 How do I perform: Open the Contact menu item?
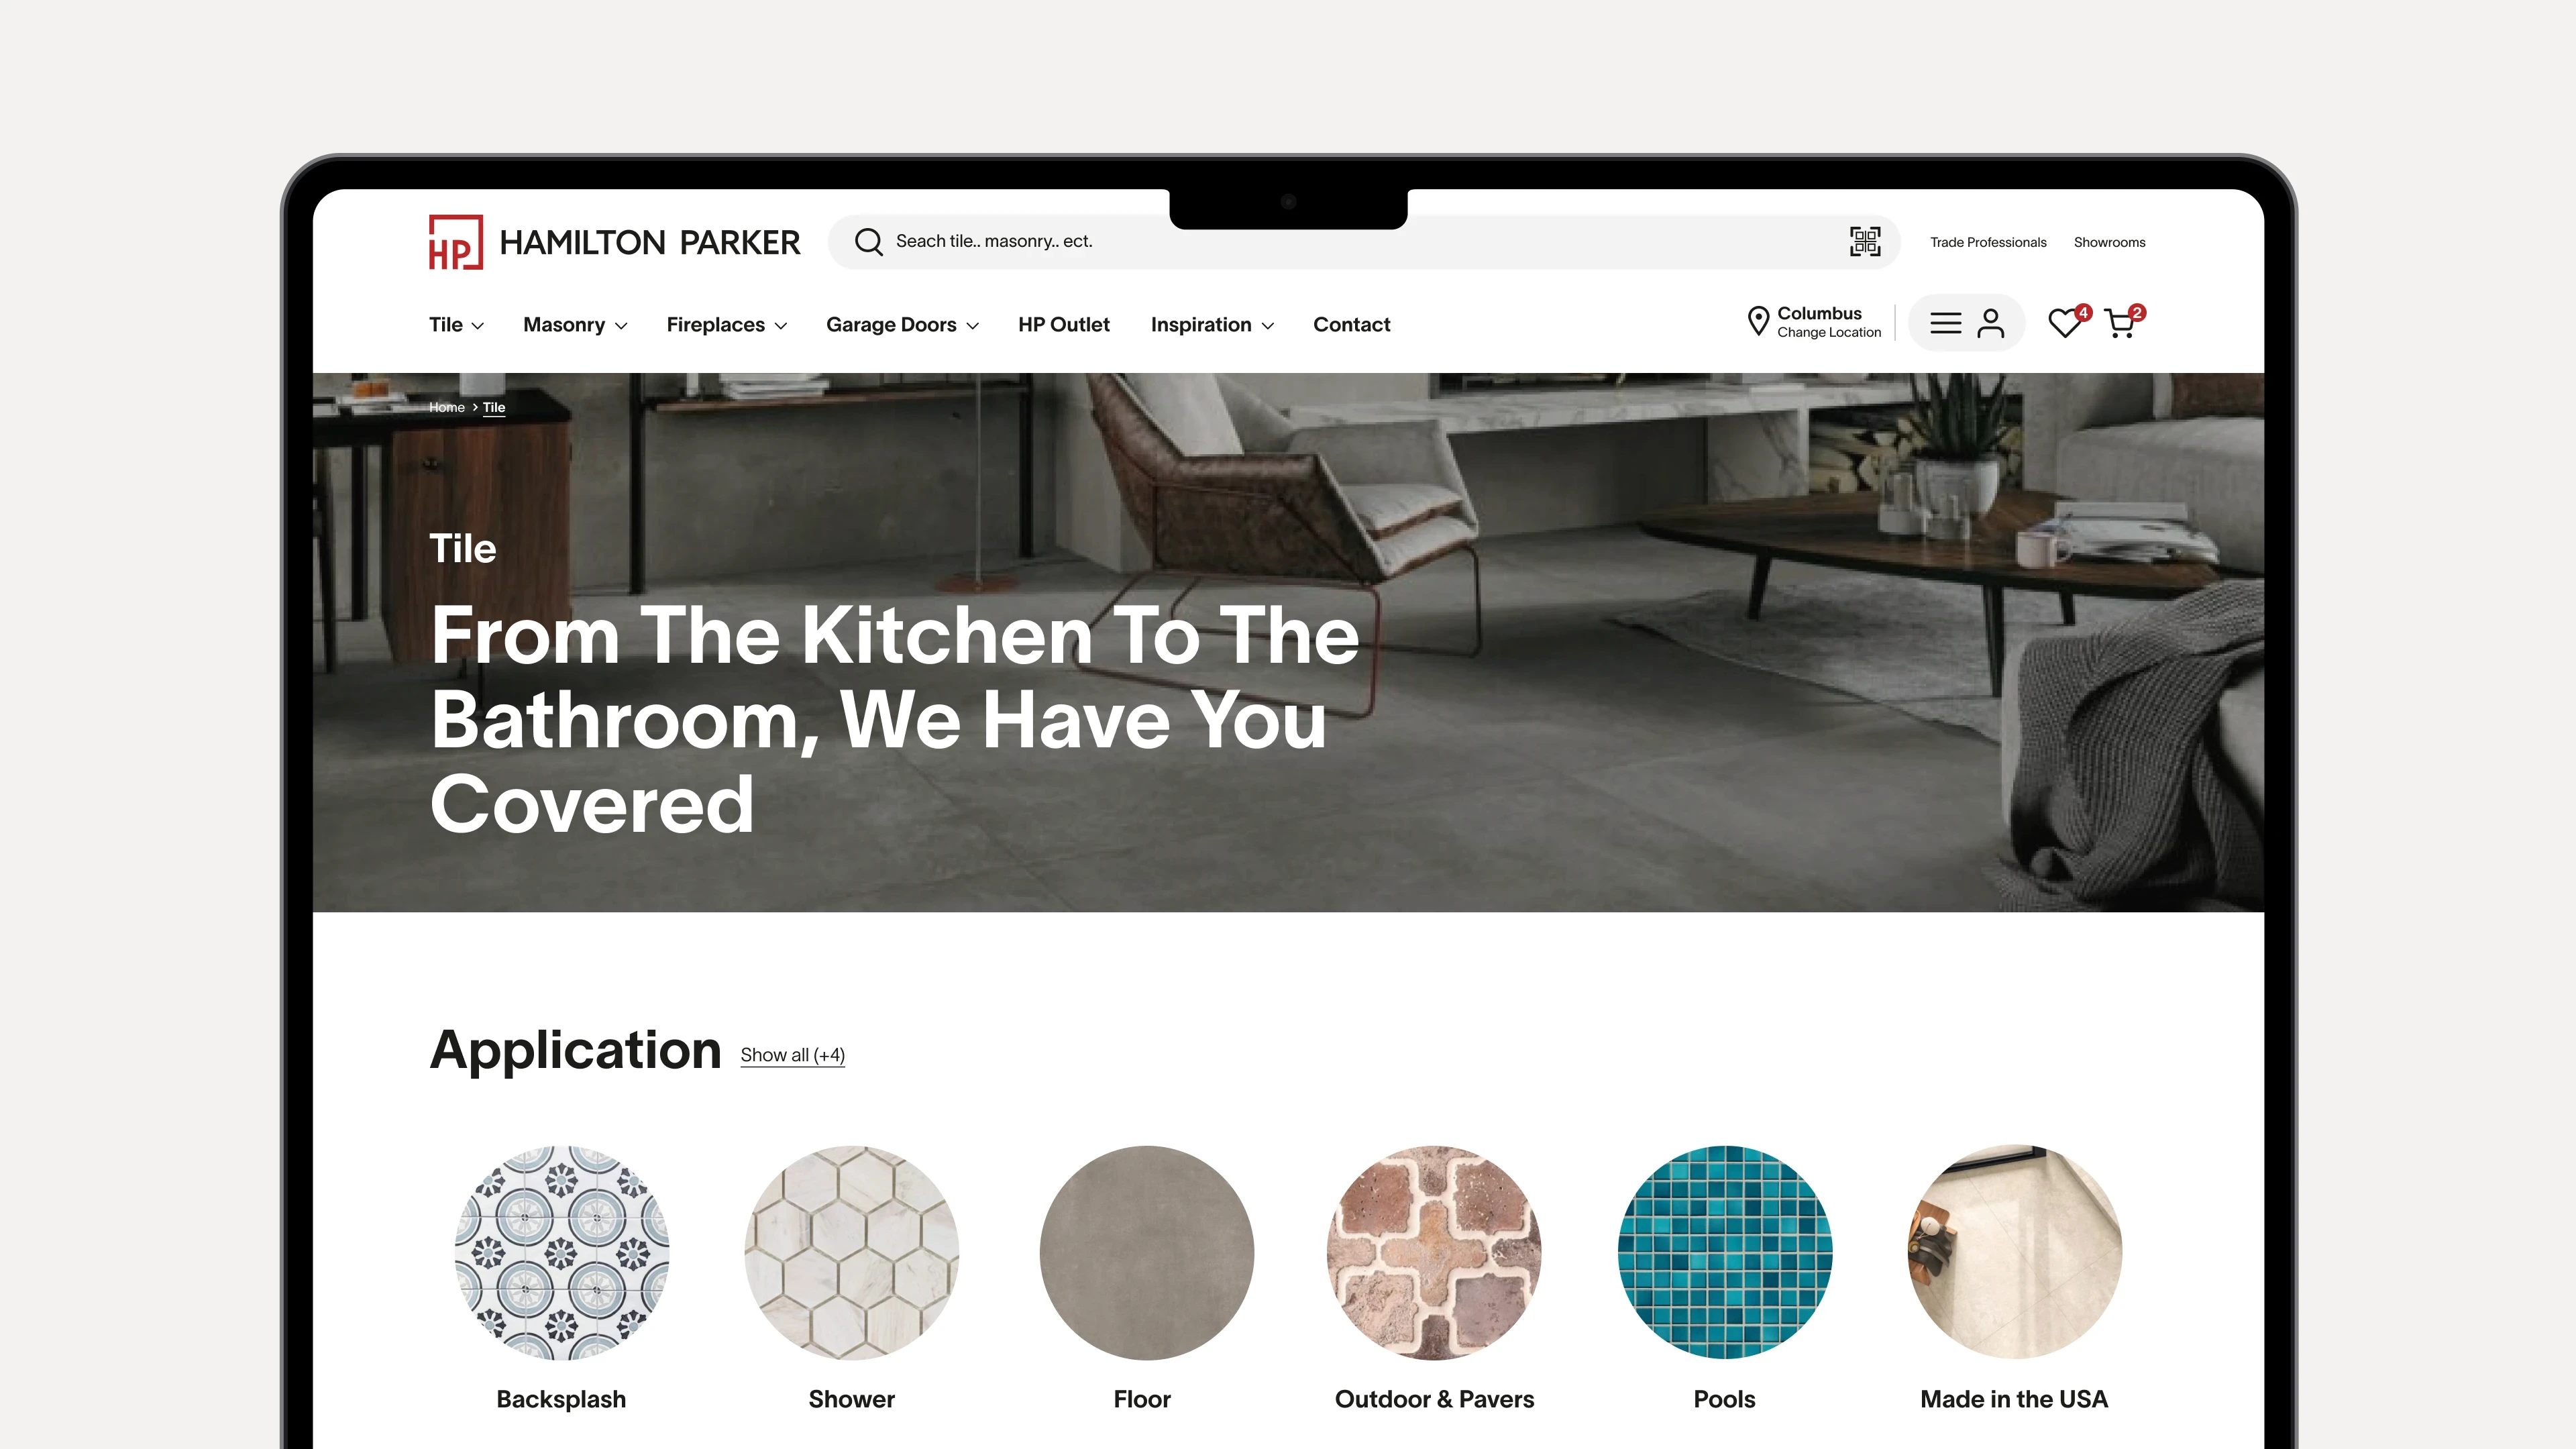(1352, 325)
